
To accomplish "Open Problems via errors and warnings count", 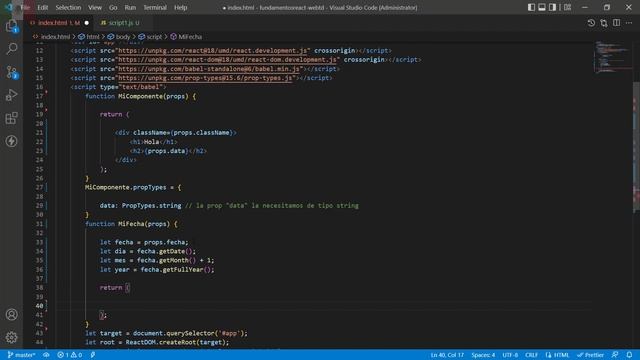I will click(x=69, y=355).
